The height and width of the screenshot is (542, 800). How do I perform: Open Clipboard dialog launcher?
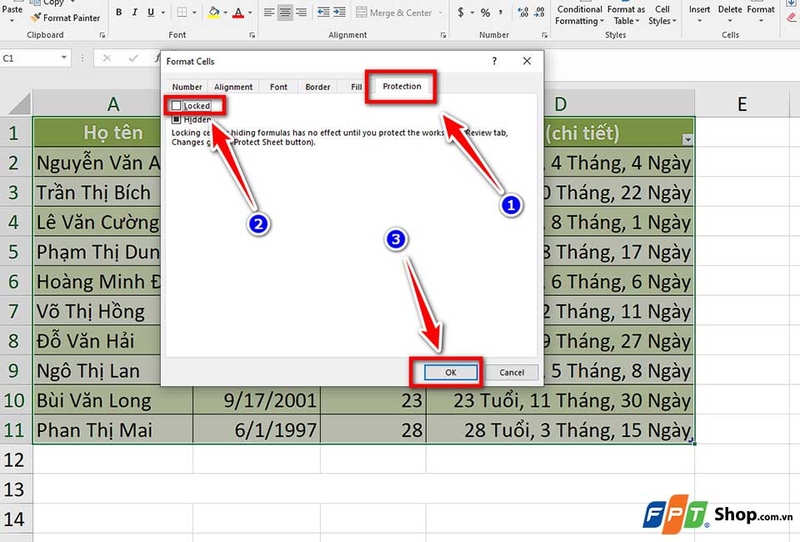click(x=102, y=35)
